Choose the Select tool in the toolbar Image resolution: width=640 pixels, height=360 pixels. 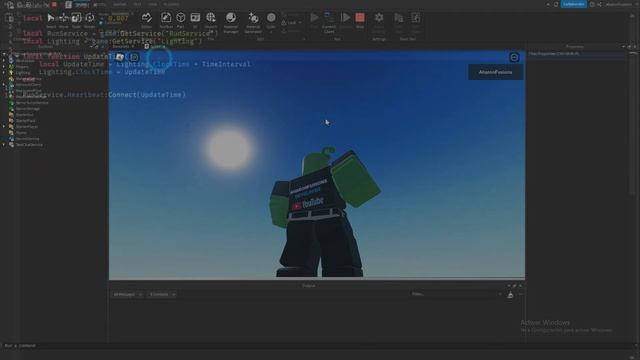coord(51,20)
